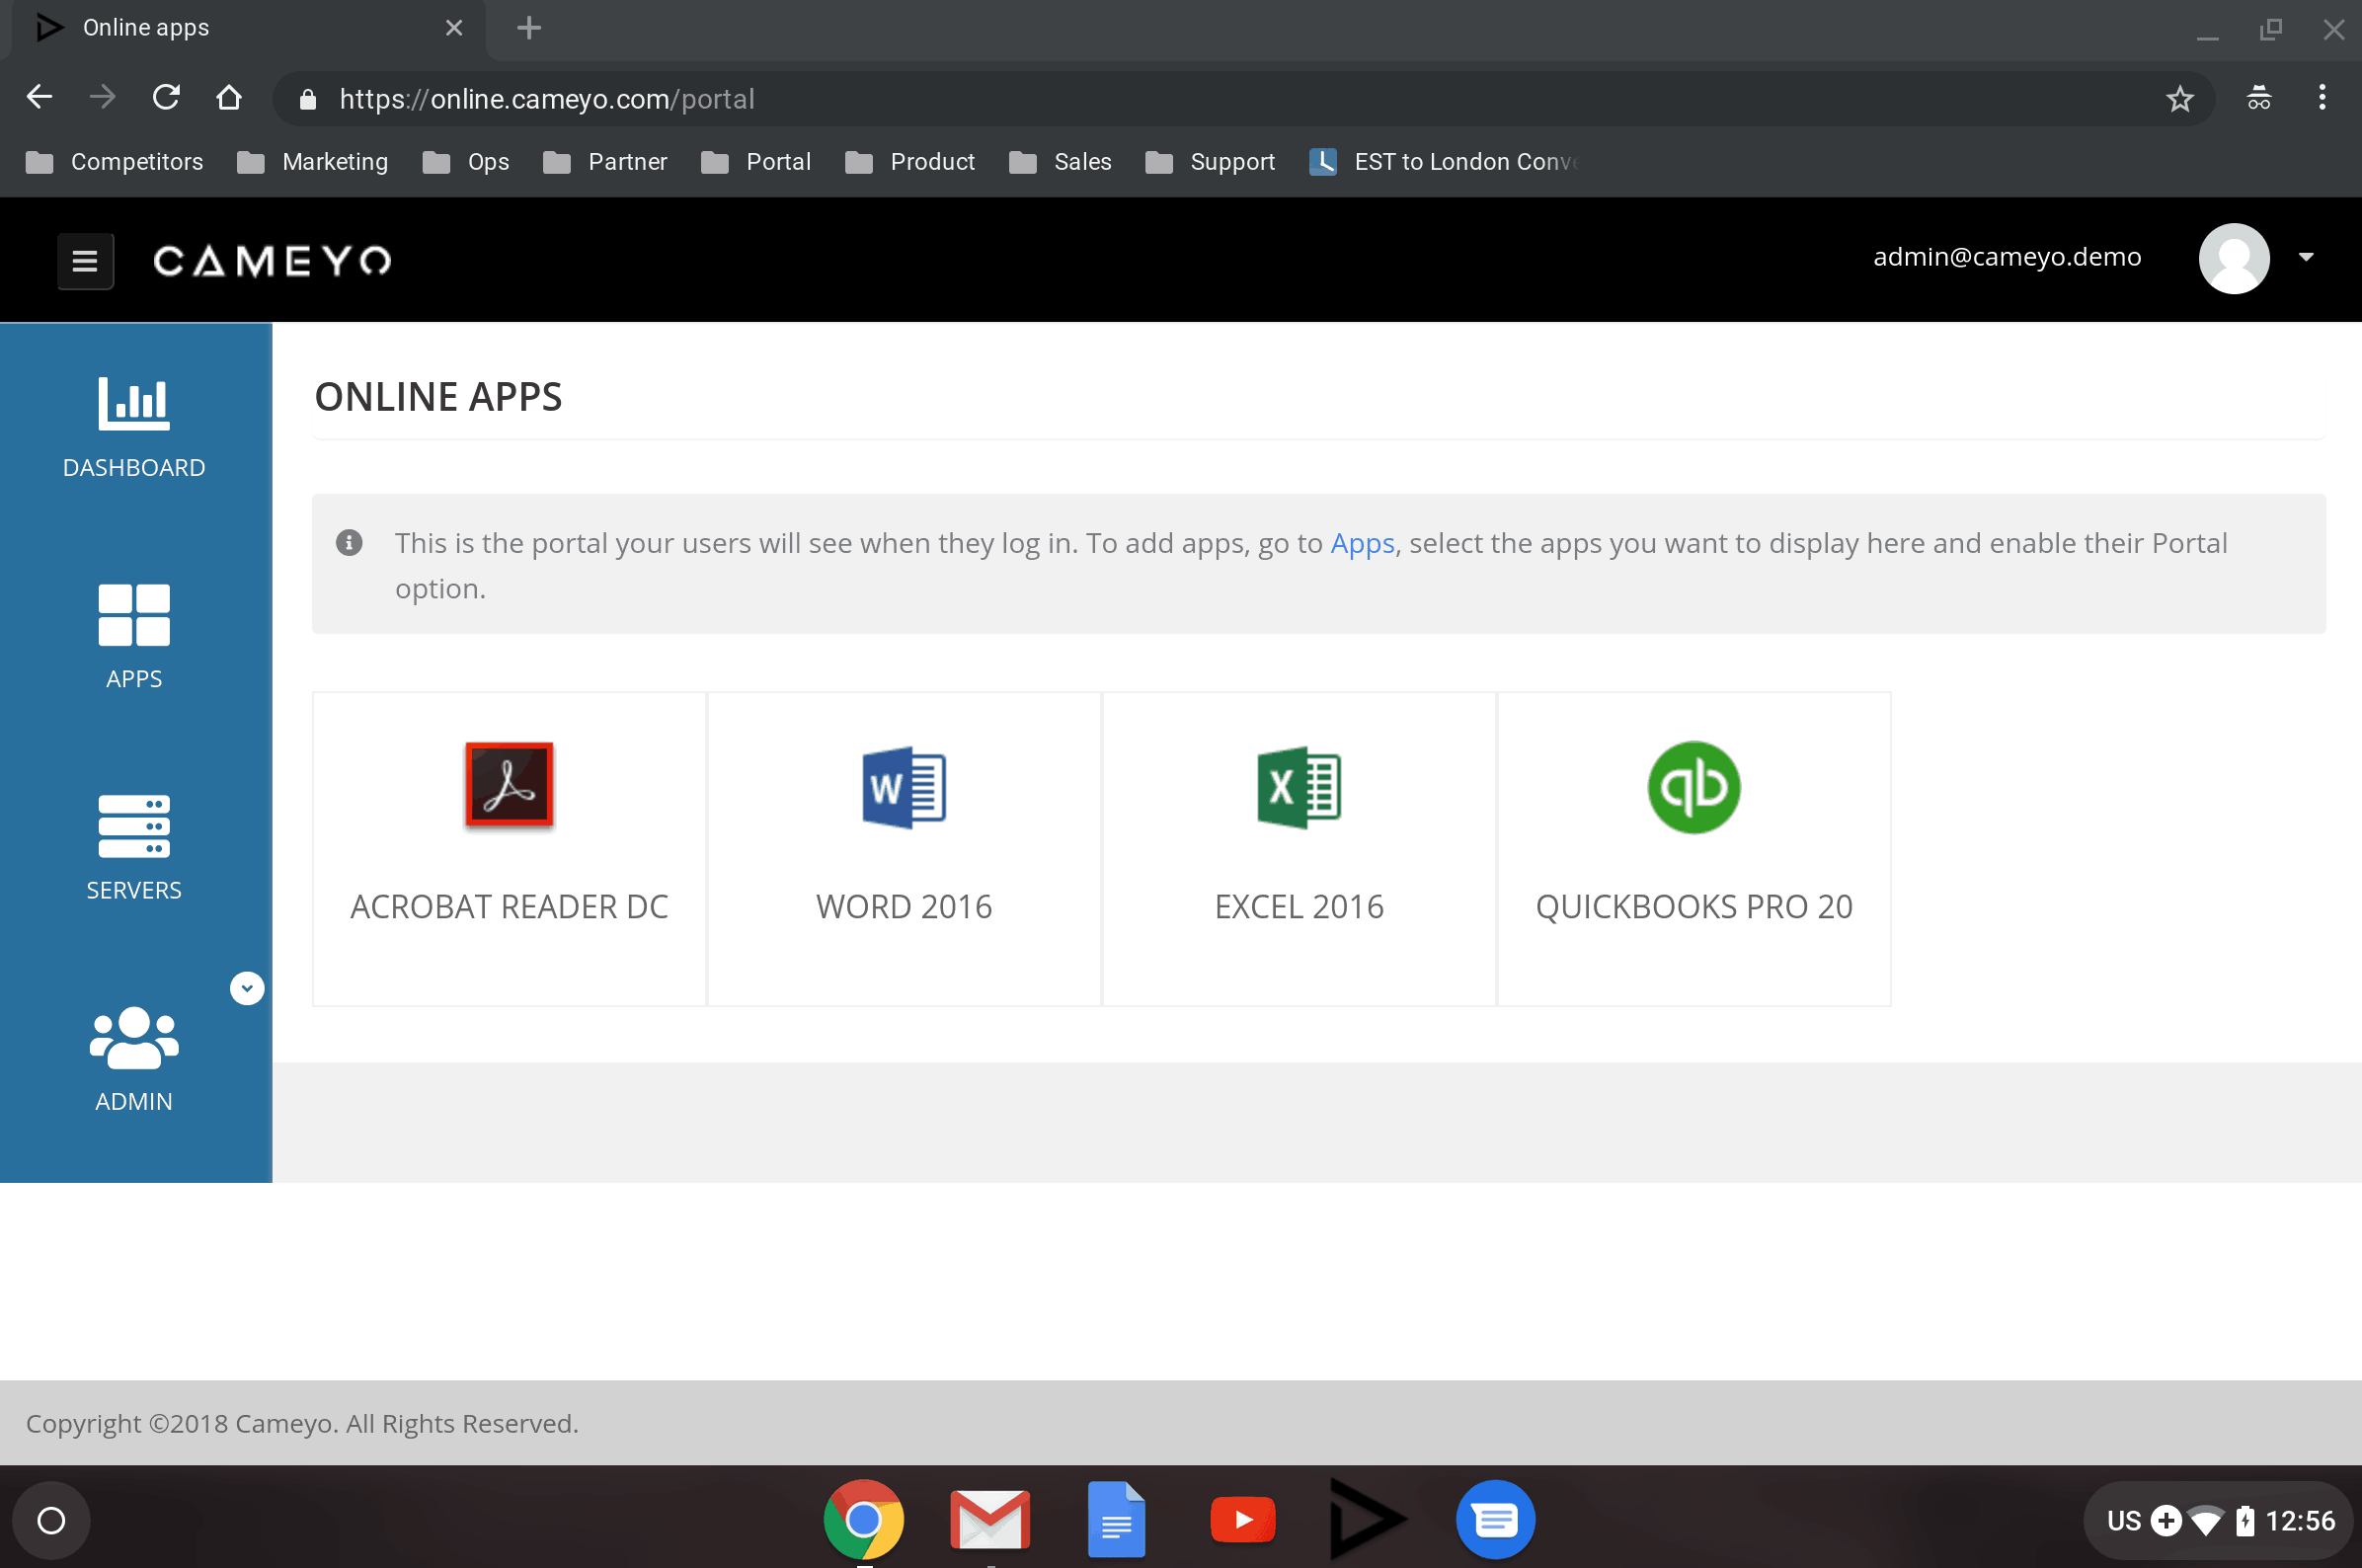Open the system tray status area
The height and width of the screenshot is (1568, 2362).
2219,1520
